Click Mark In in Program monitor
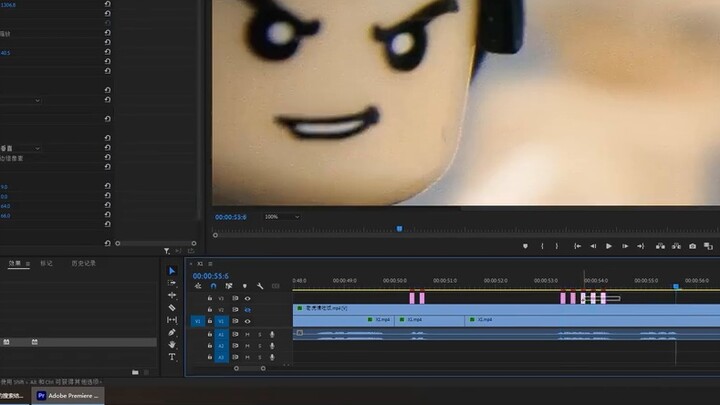The width and height of the screenshot is (720, 405). 542,246
